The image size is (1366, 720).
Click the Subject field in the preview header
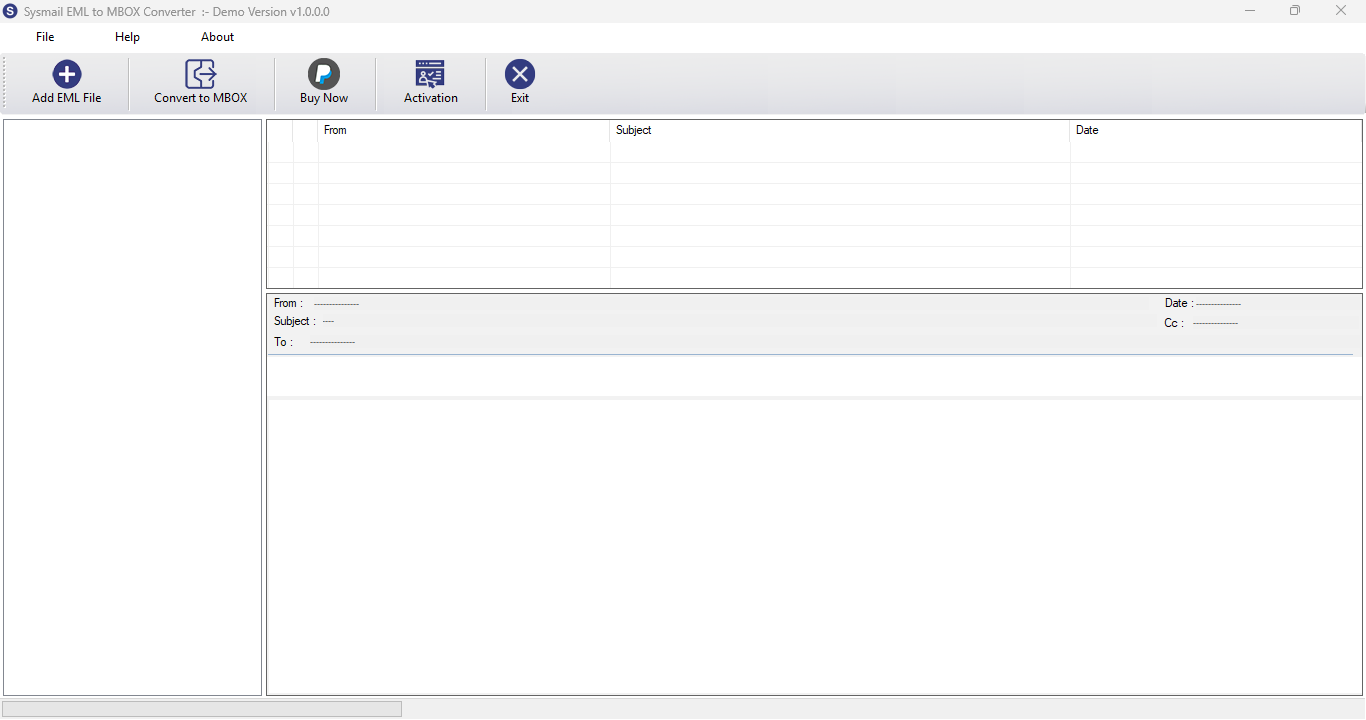click(304, 321)
